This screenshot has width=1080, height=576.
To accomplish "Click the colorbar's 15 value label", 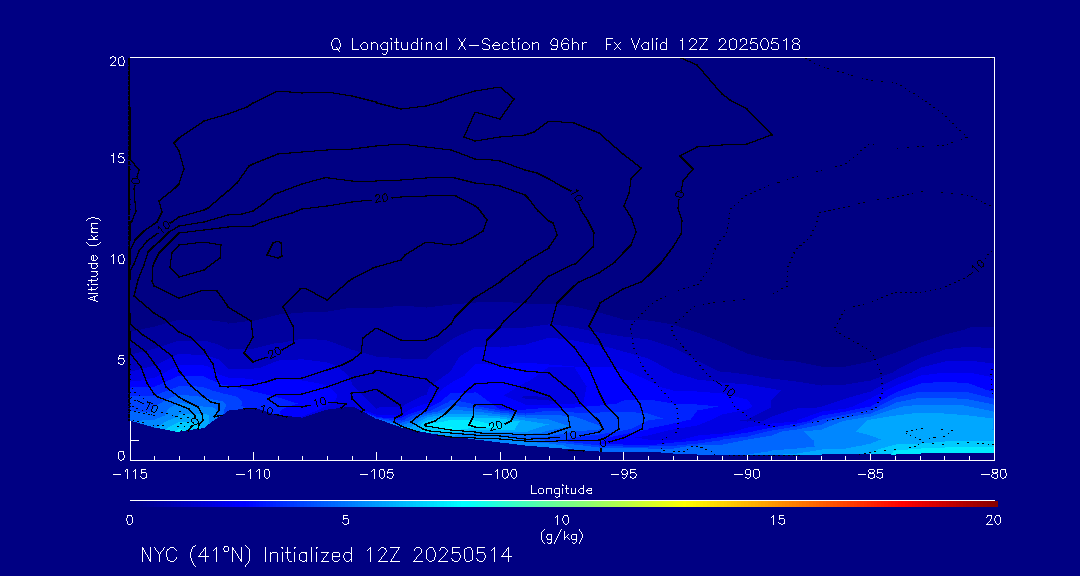I will 777,520.
